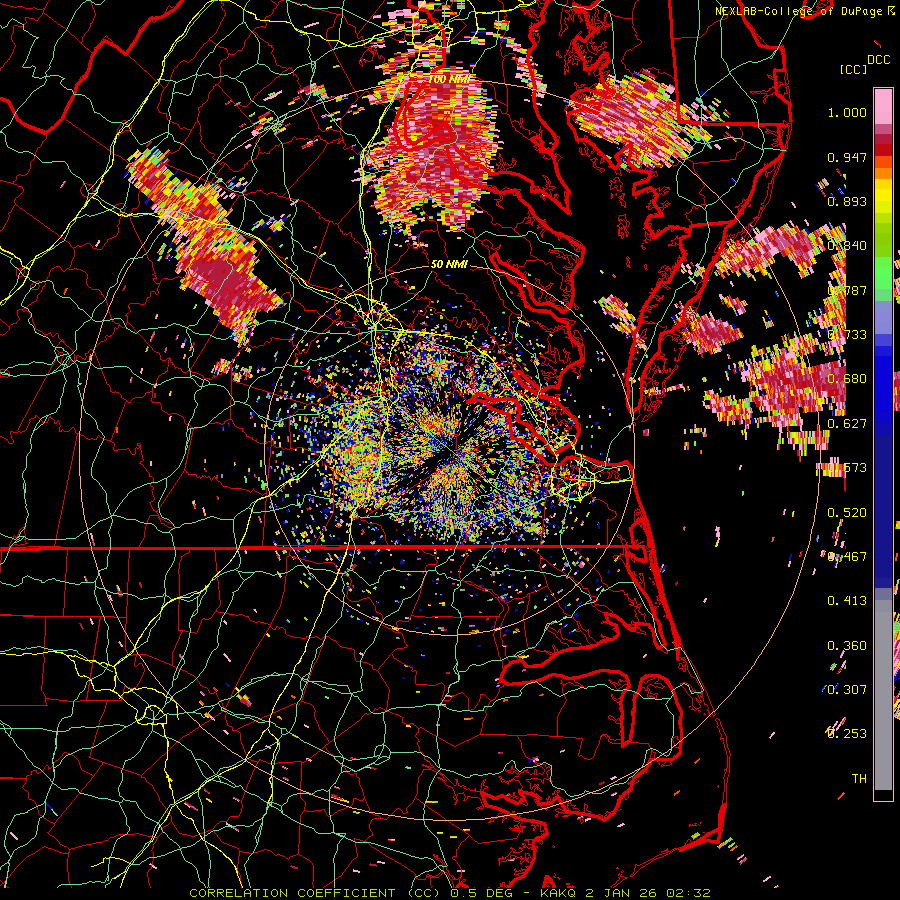Click the 50 NMI range ring label
This screenshot has width=900, height=900.
[x=449, y=264]
